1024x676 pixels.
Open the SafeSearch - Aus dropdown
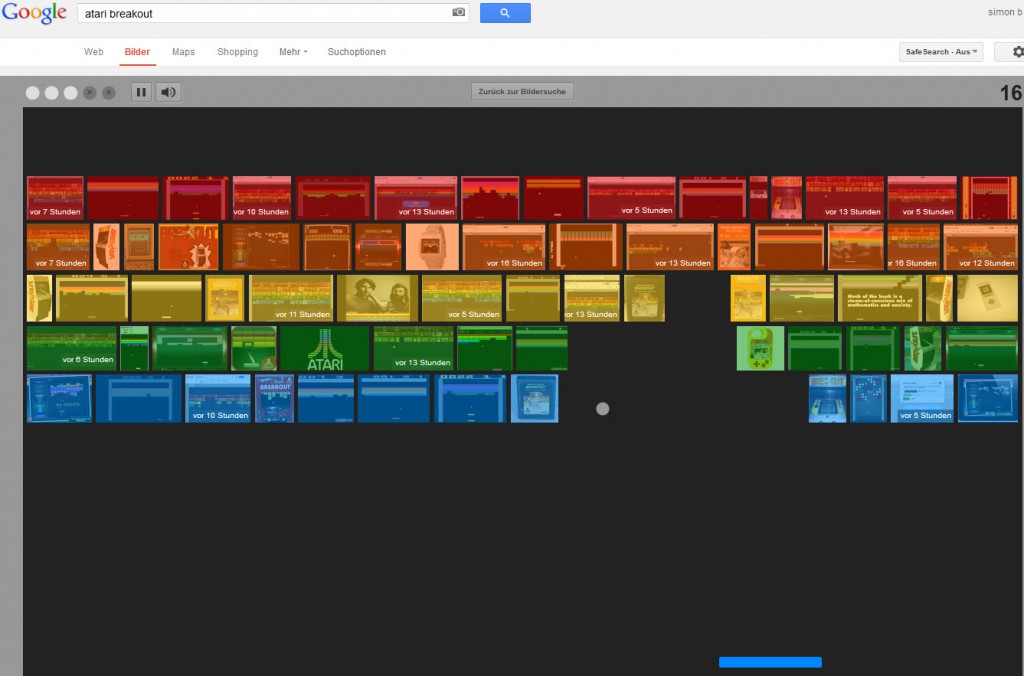pos(941,52)
